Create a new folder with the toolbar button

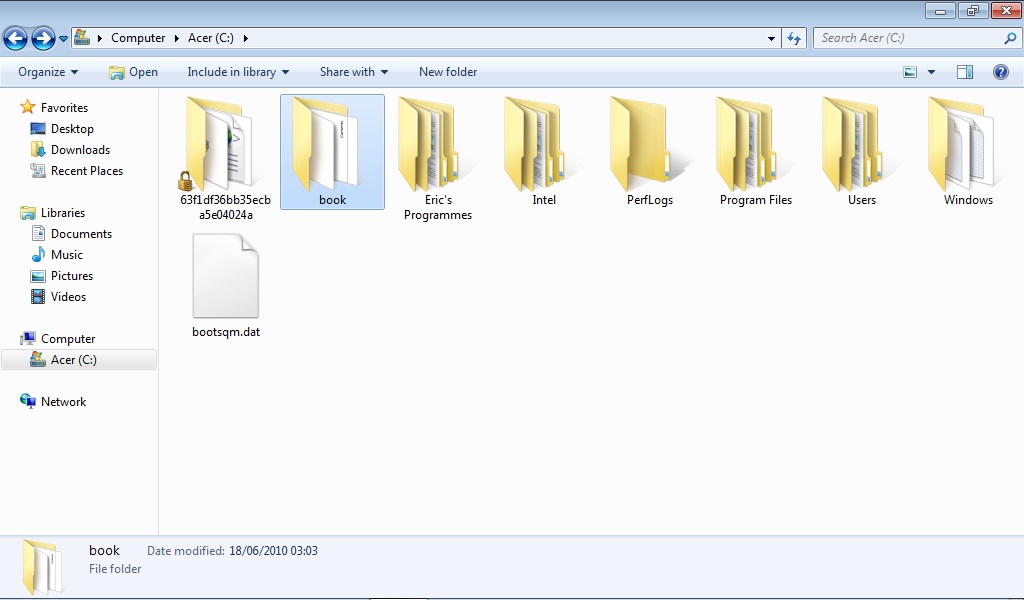point(447,71)
